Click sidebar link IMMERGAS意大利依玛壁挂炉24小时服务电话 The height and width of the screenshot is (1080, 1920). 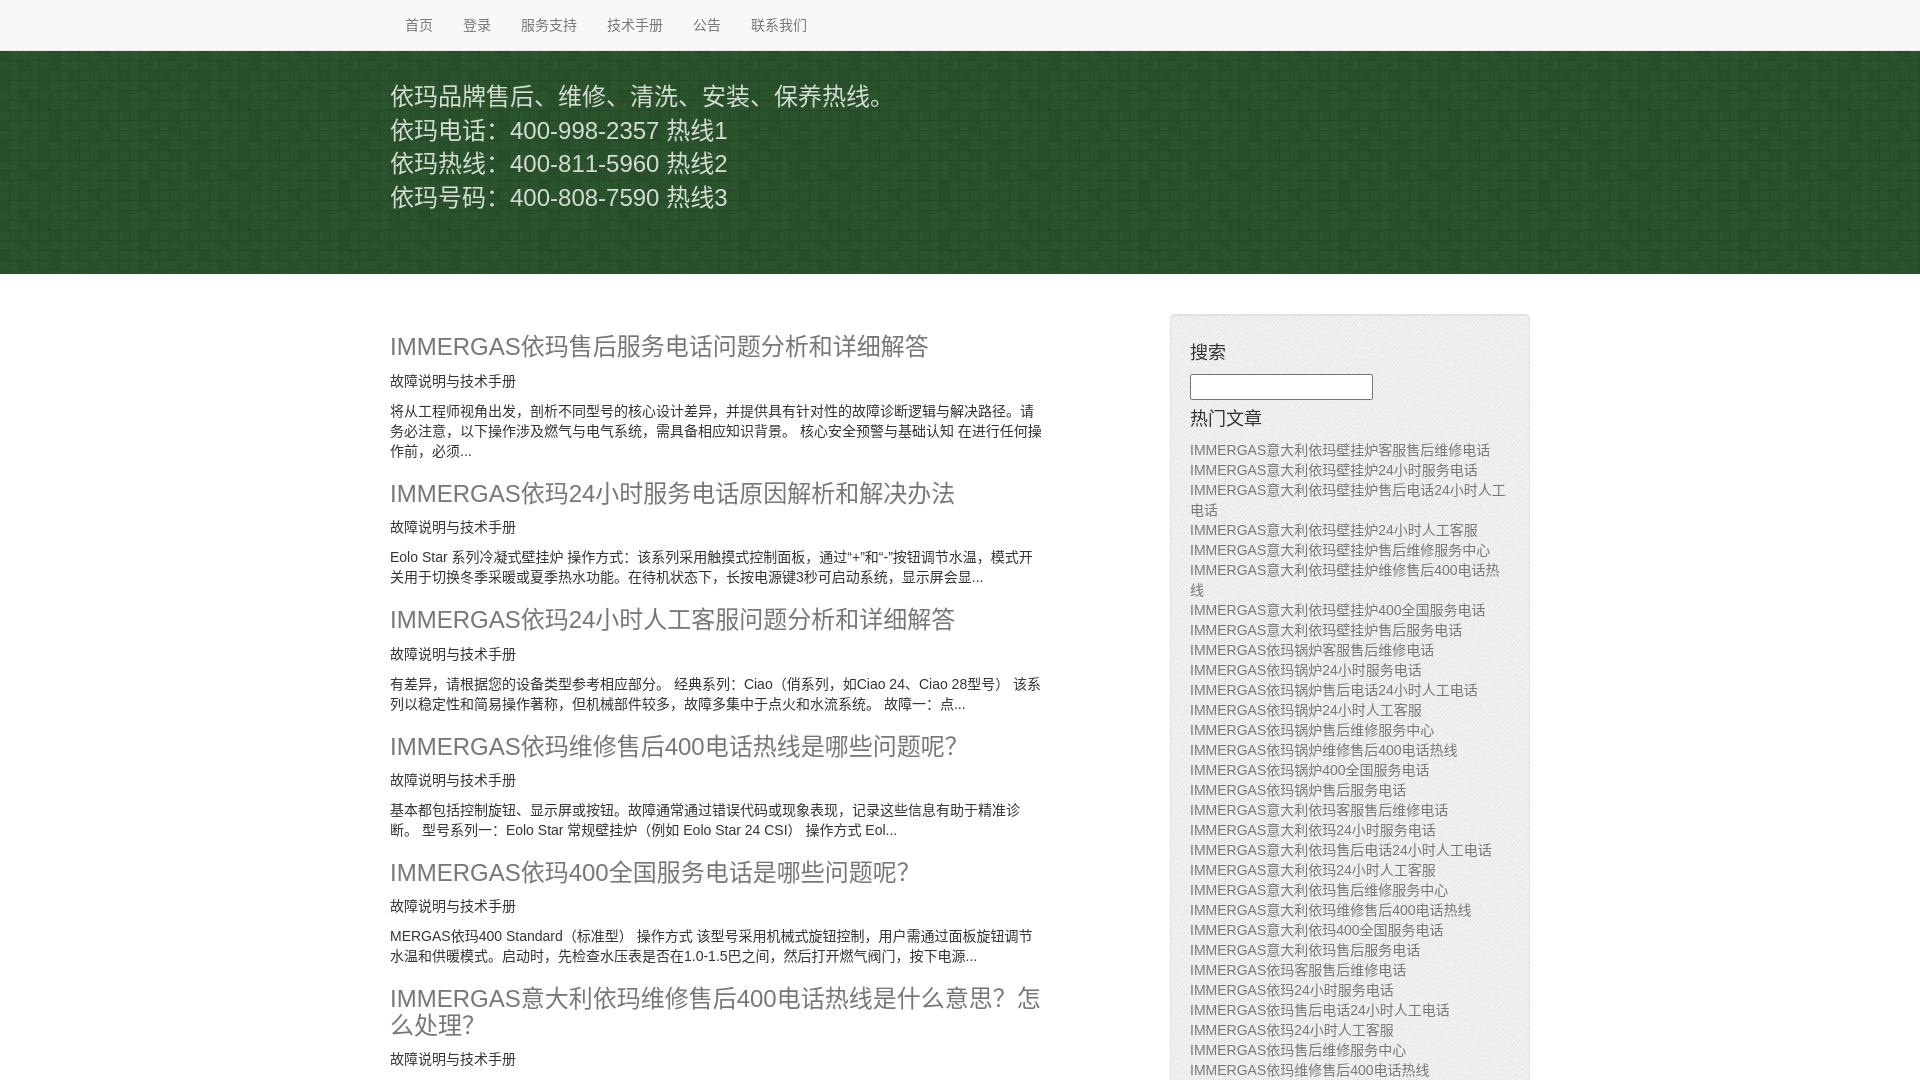tap(1334, 470)
